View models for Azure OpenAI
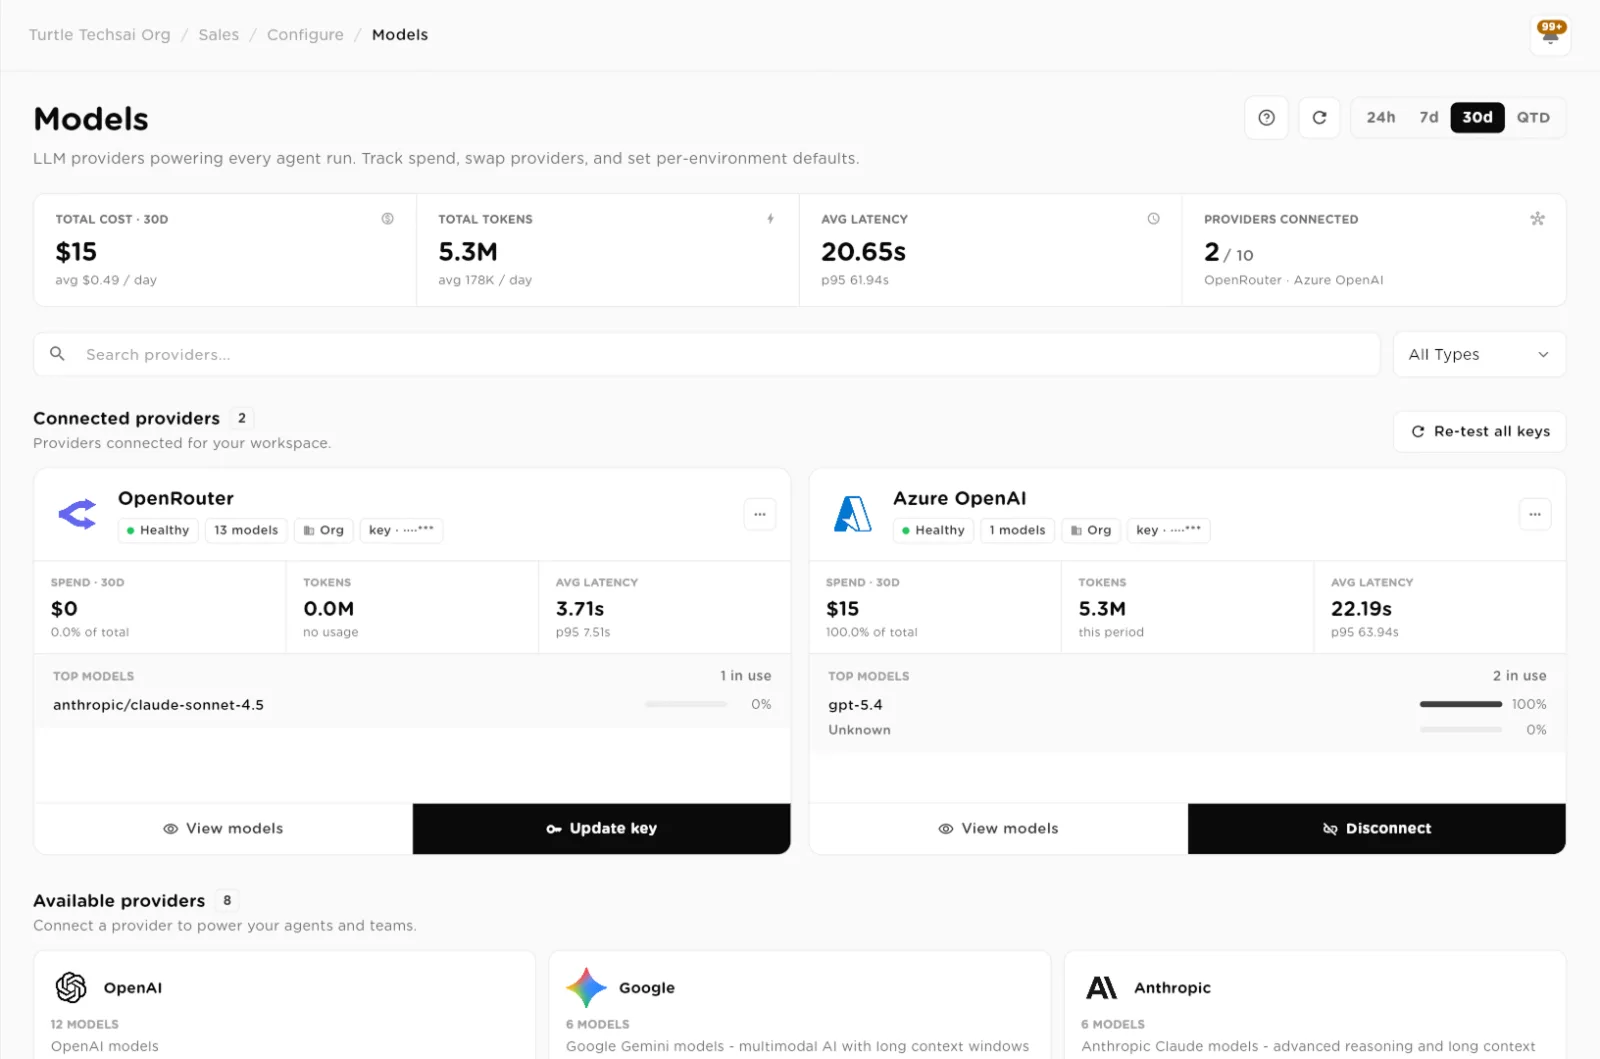 [x=998, y=828]
